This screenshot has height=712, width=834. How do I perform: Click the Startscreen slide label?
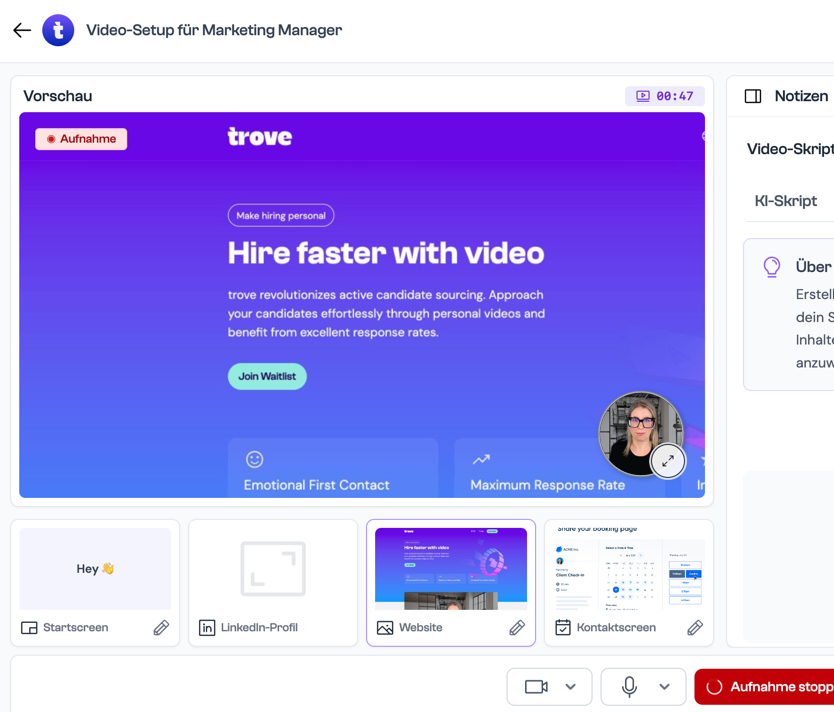click(76, 628)
